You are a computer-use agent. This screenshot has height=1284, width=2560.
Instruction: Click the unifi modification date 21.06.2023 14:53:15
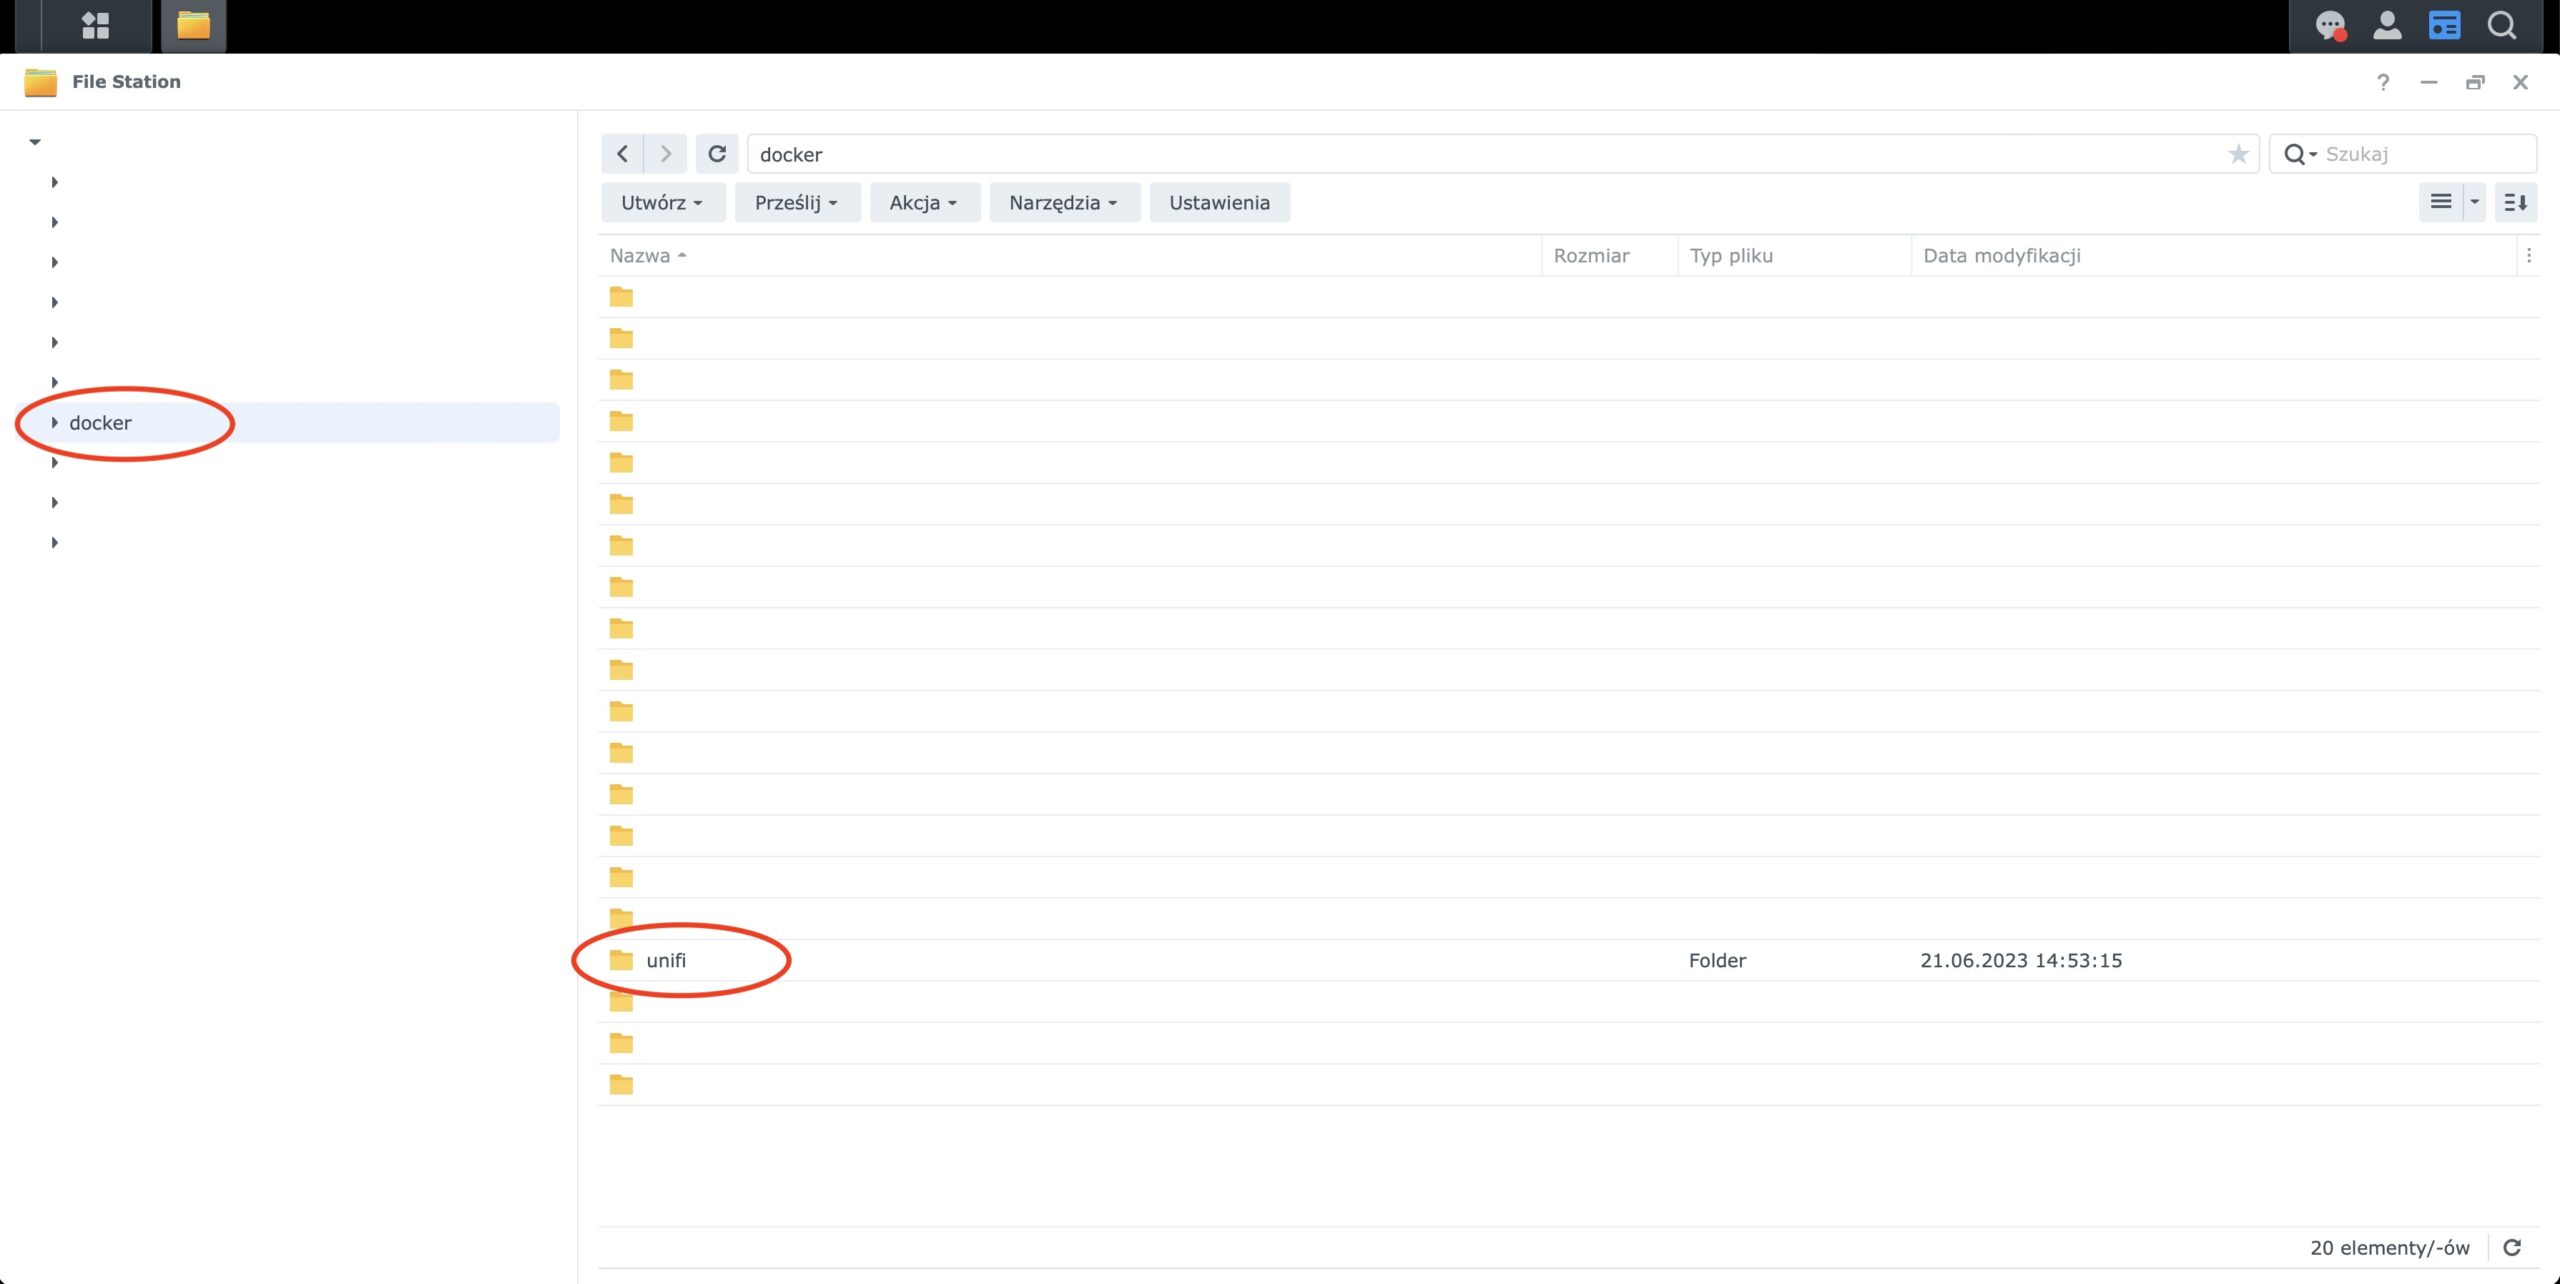tap(2021, 960)
